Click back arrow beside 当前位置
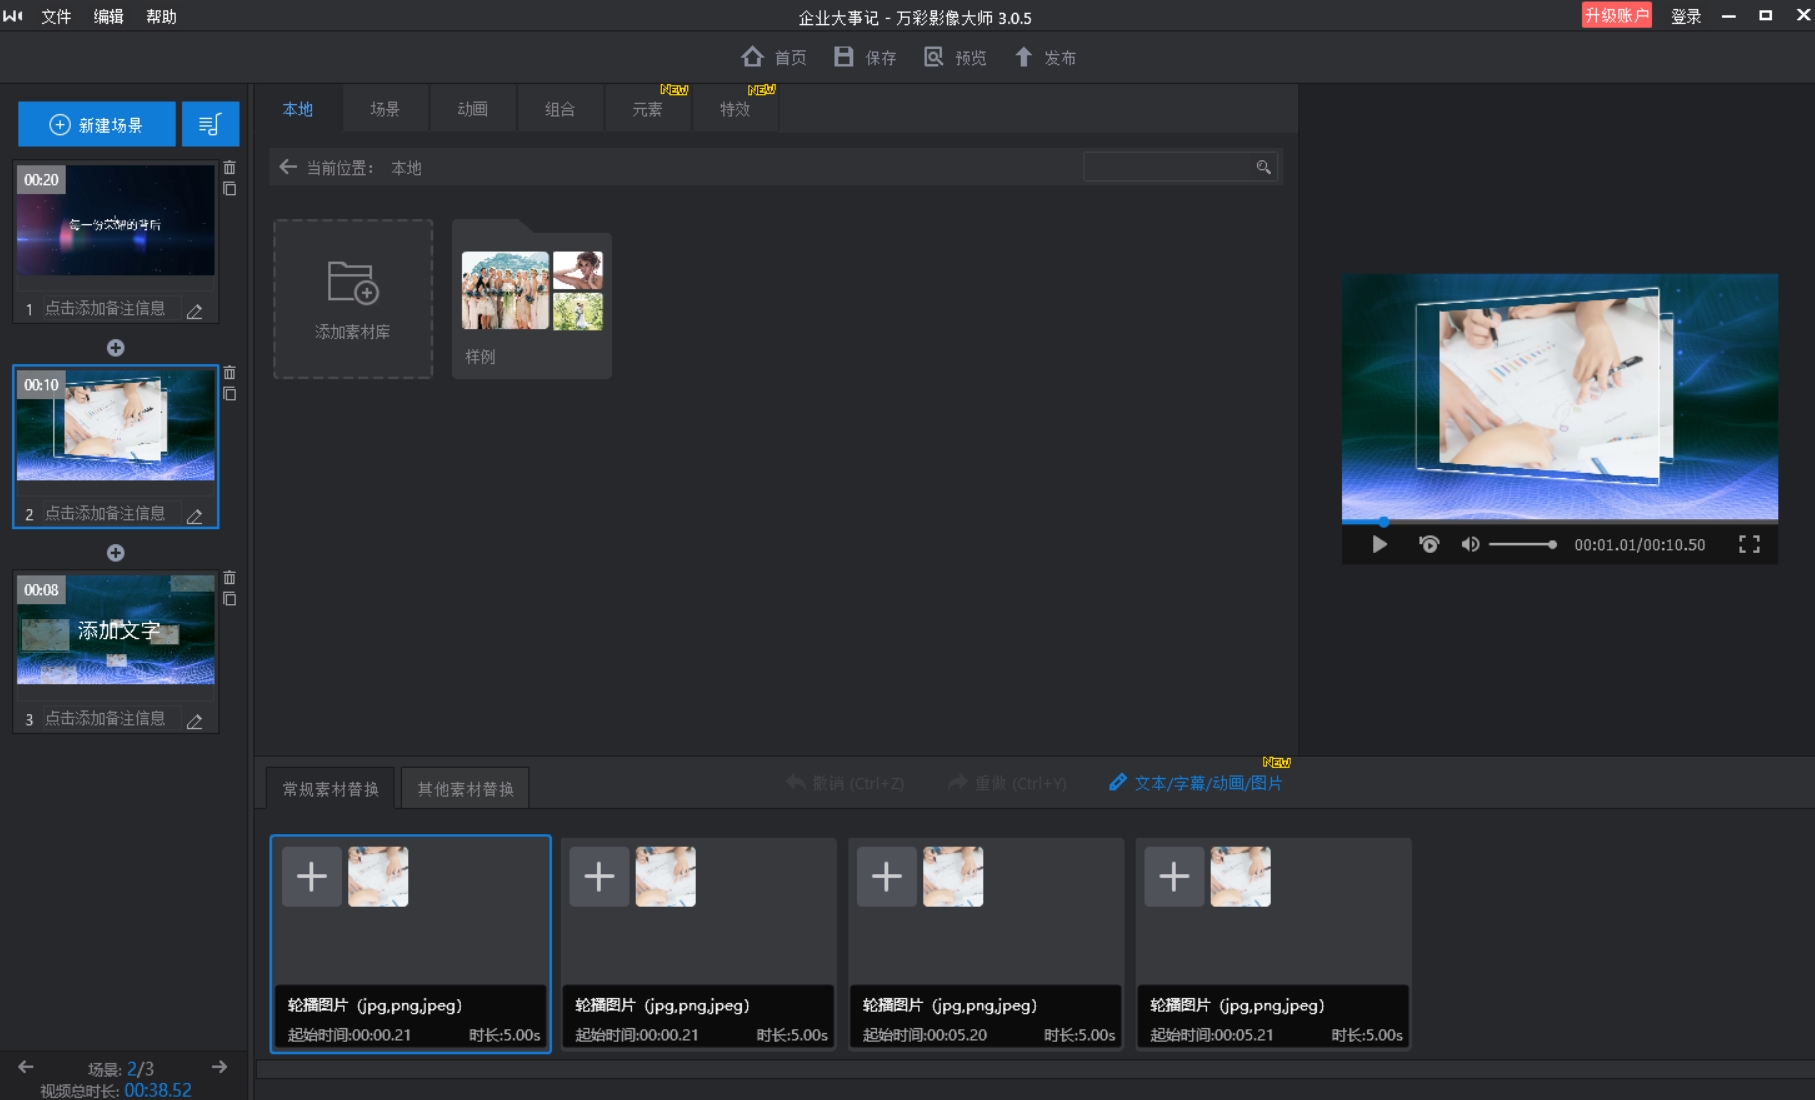 point(288,167)
